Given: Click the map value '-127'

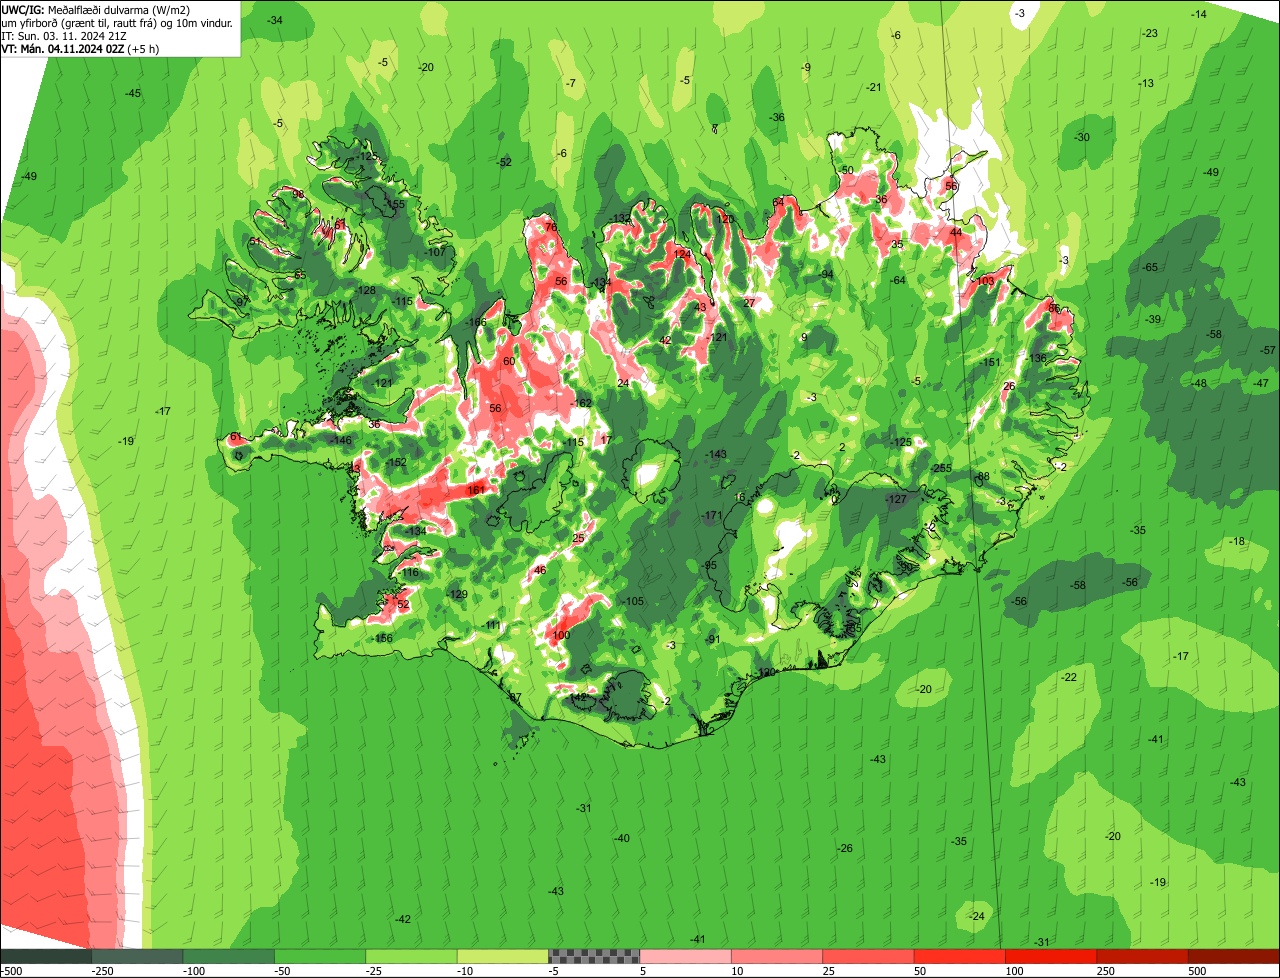Looking at the screenshot, I should (x=896, y=498).
